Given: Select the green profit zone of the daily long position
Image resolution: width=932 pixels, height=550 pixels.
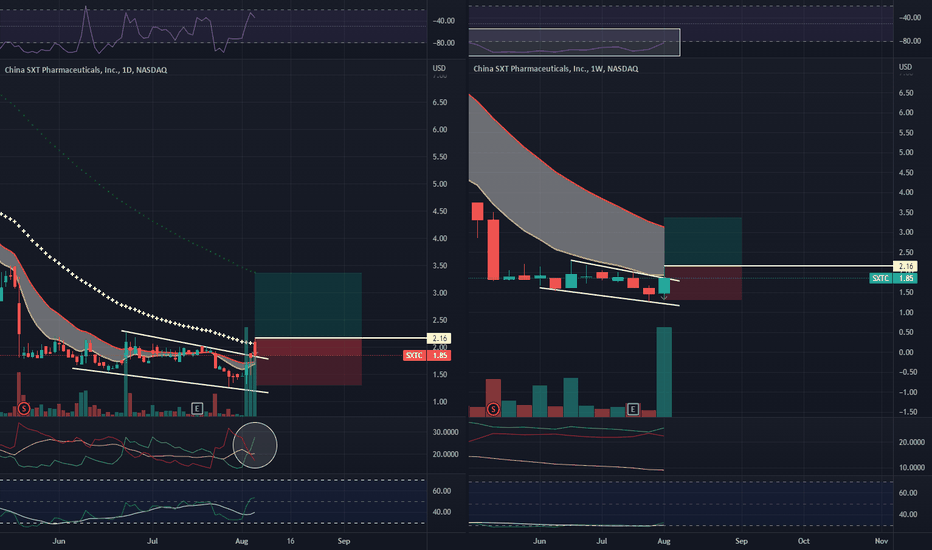Looking at the screenshot, I should 308,306.
